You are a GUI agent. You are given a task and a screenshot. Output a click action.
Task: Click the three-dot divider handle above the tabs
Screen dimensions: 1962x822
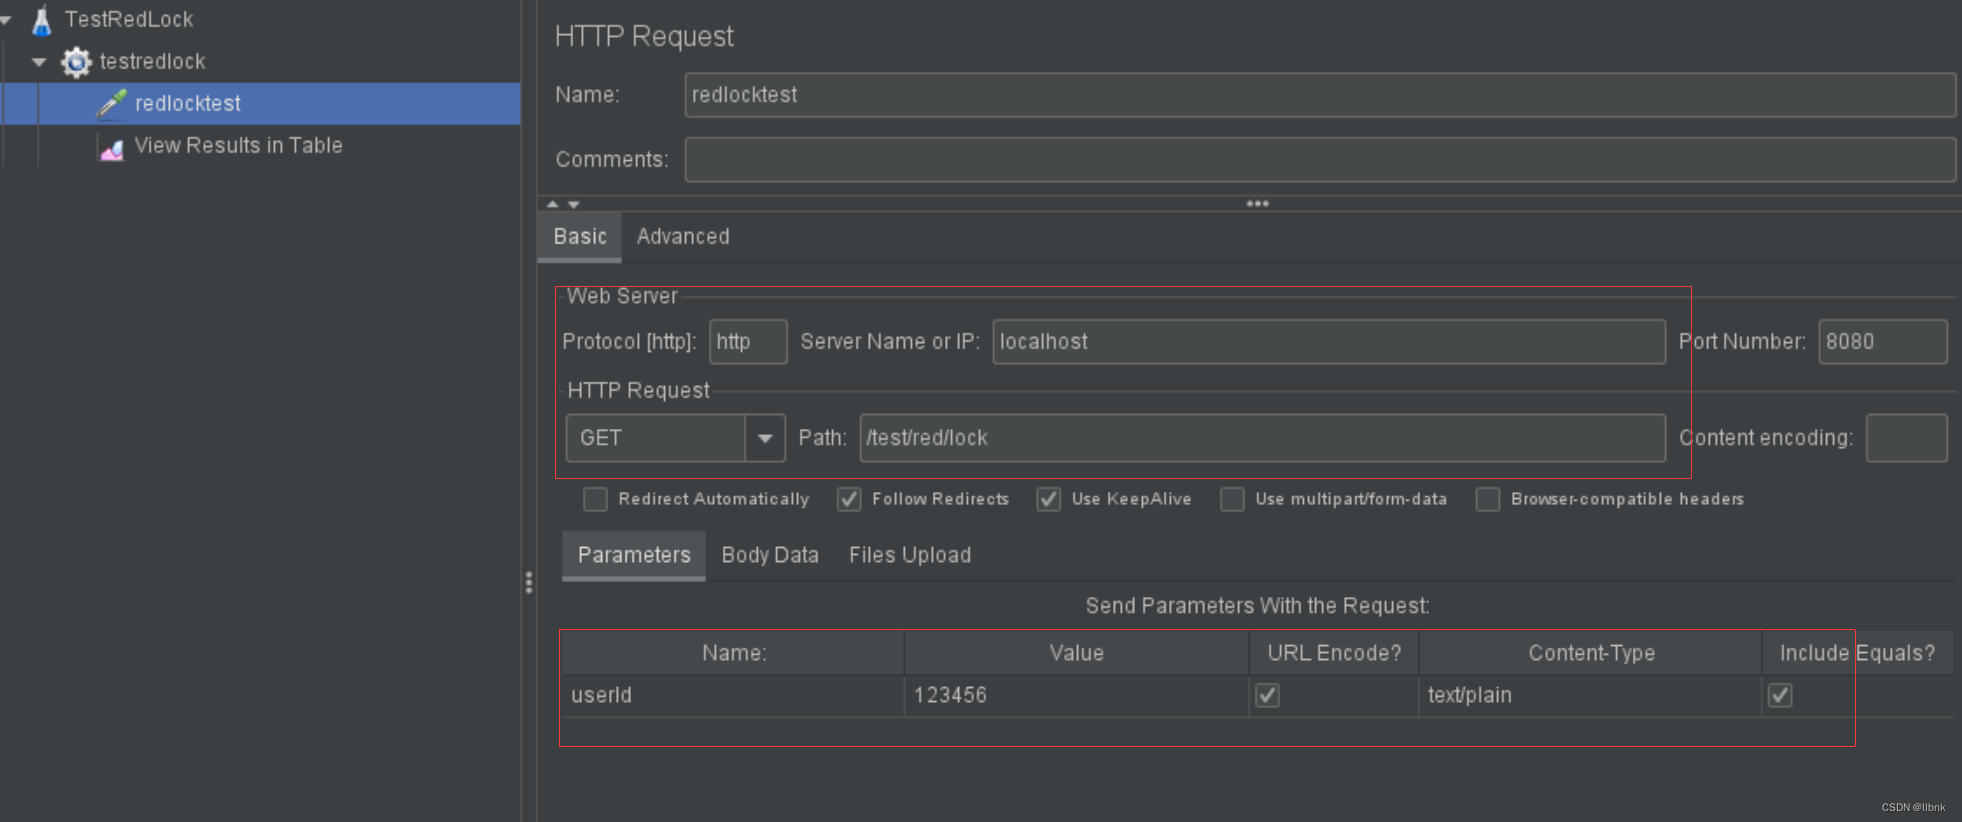point(1257,203)
